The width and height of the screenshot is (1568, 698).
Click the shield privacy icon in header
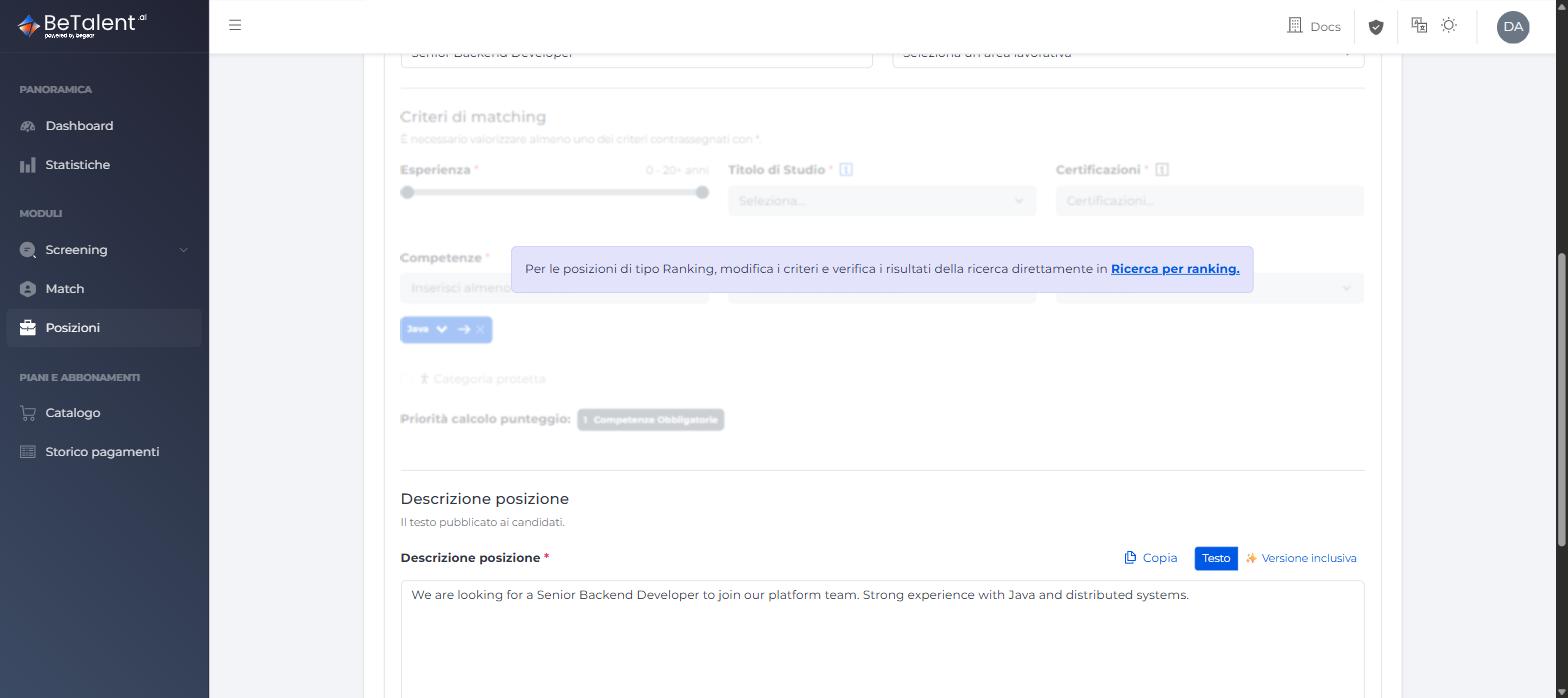coord(1376,27)
